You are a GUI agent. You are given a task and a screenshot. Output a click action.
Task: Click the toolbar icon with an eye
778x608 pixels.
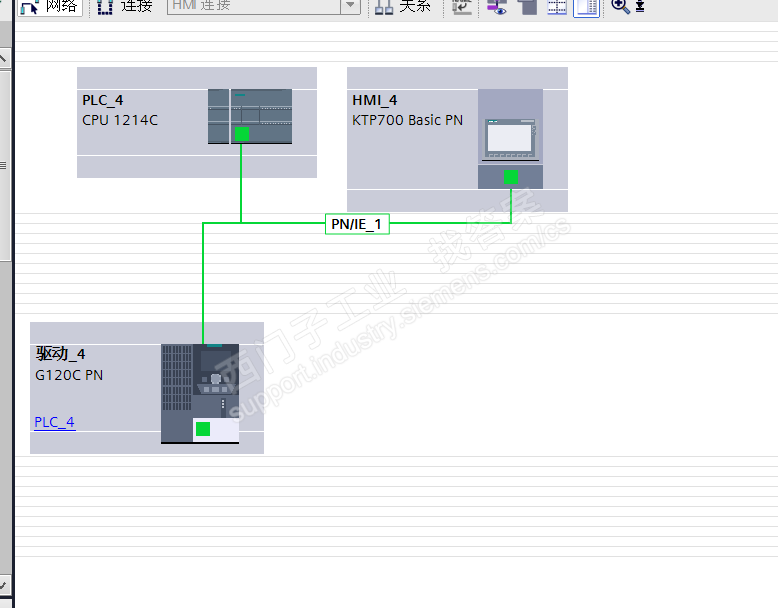(497, 7)
